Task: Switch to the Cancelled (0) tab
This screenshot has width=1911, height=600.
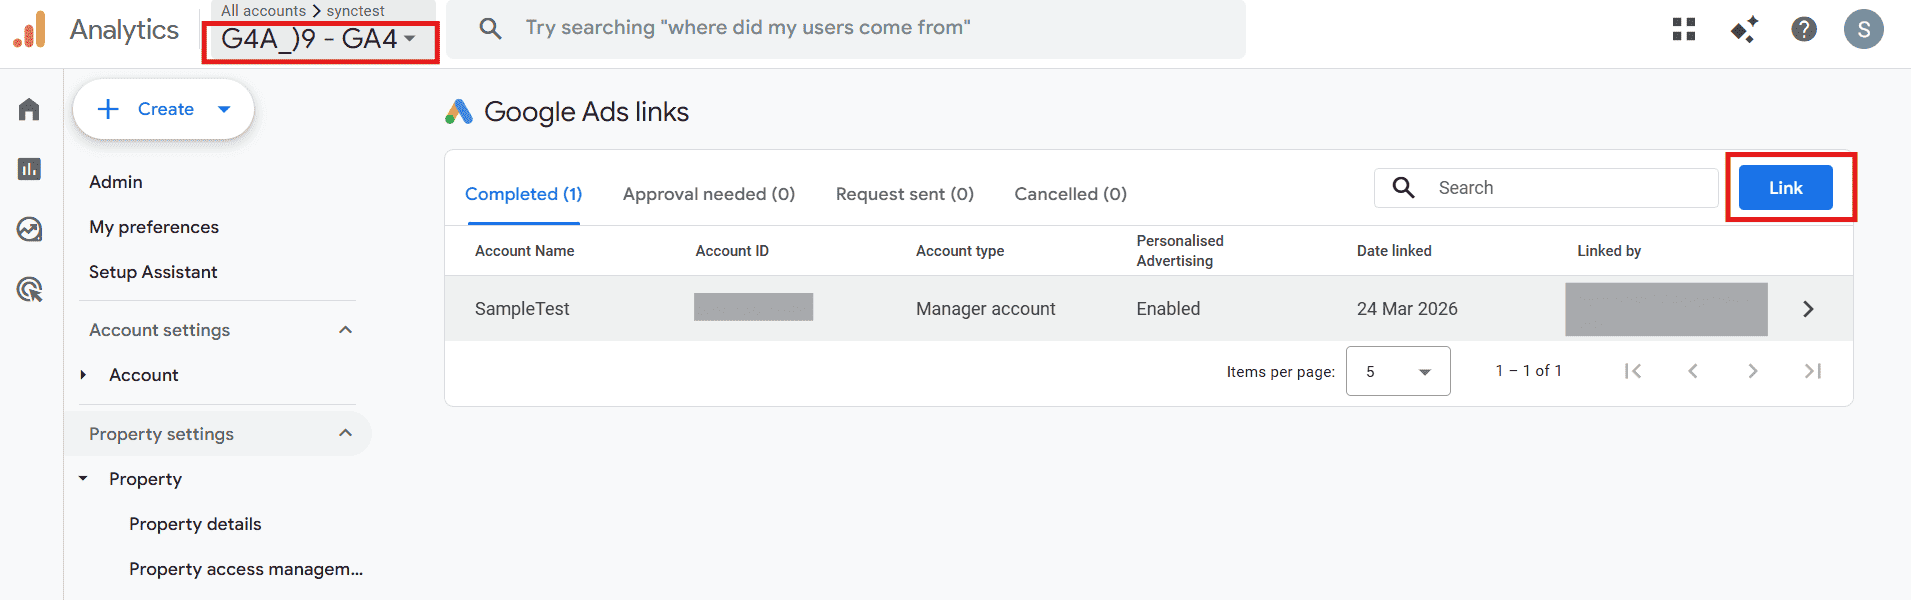Action: coord(1071,194)
